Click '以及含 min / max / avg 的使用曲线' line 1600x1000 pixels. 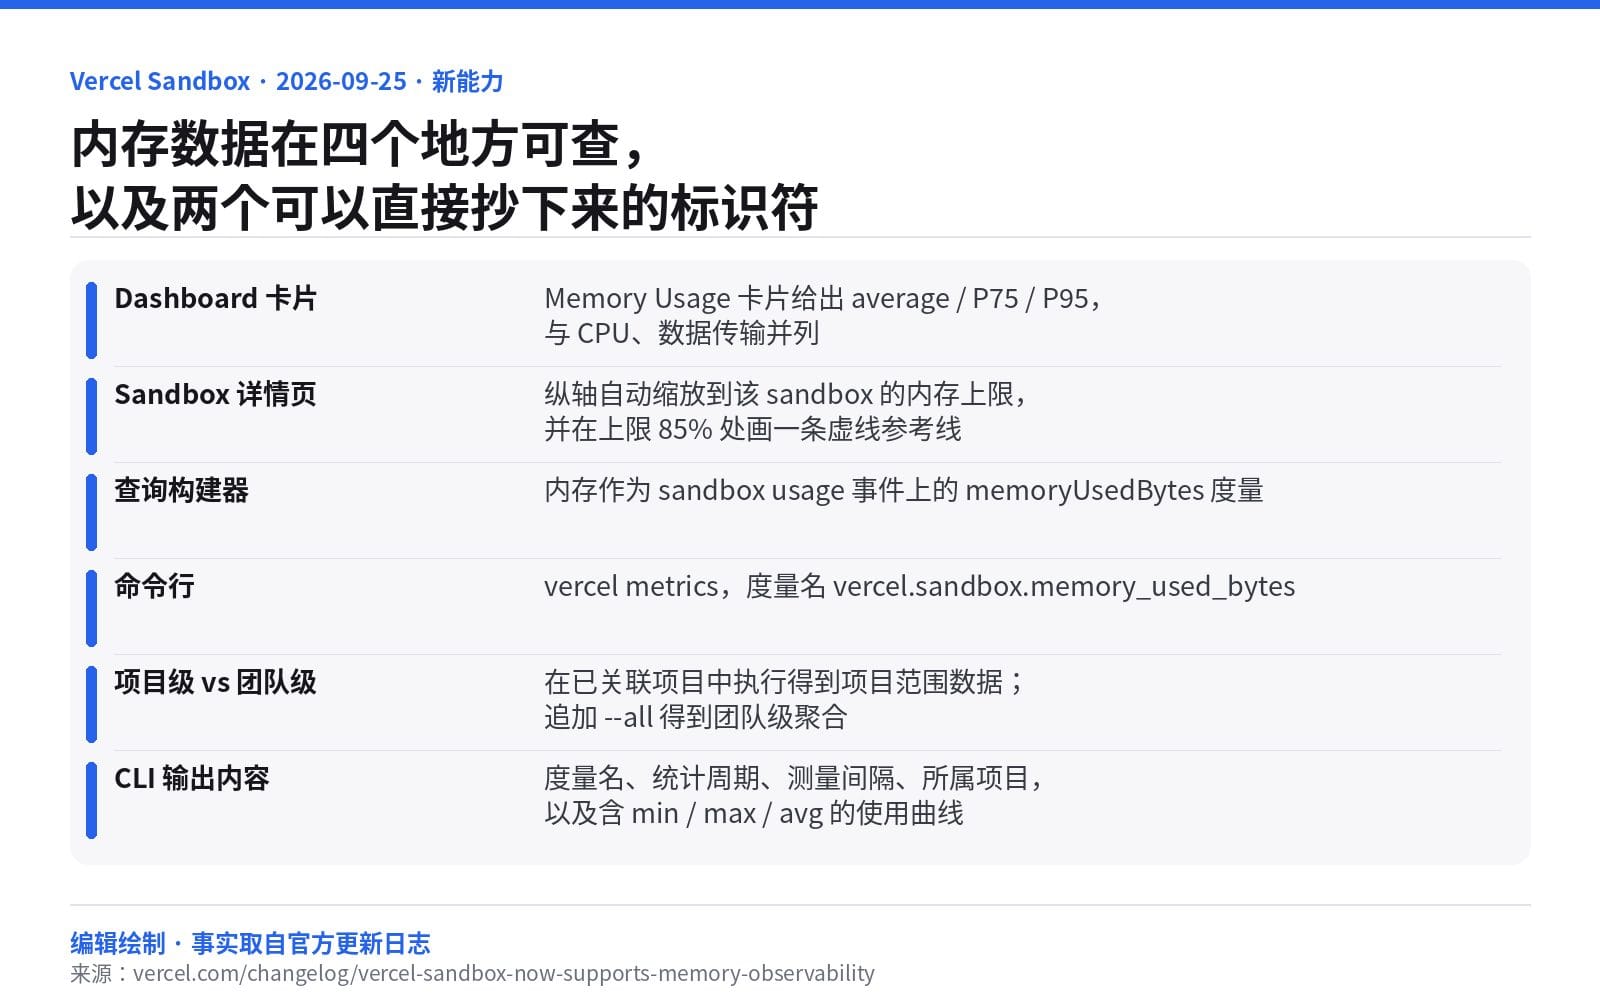(x=754, y=813)
